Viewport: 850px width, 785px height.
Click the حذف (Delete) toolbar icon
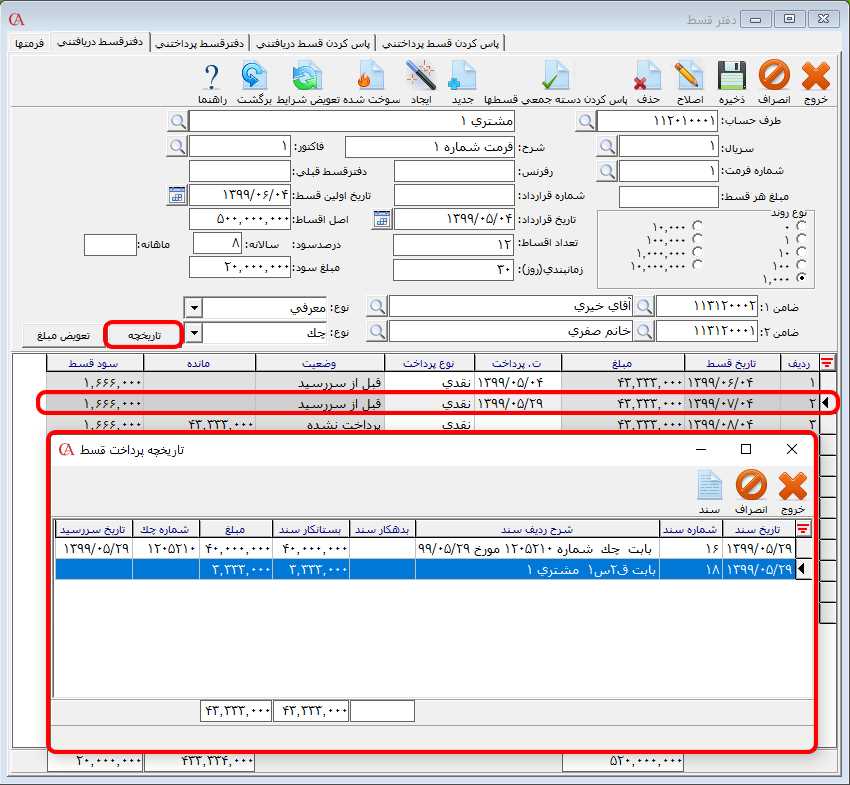coord(648,77)
